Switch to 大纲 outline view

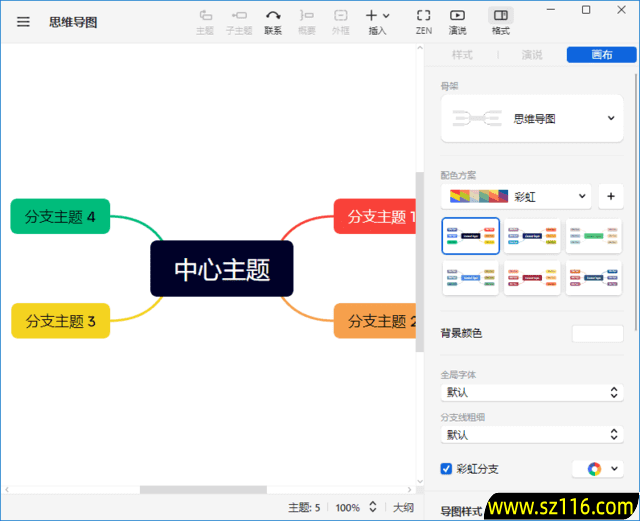(403, 508)
